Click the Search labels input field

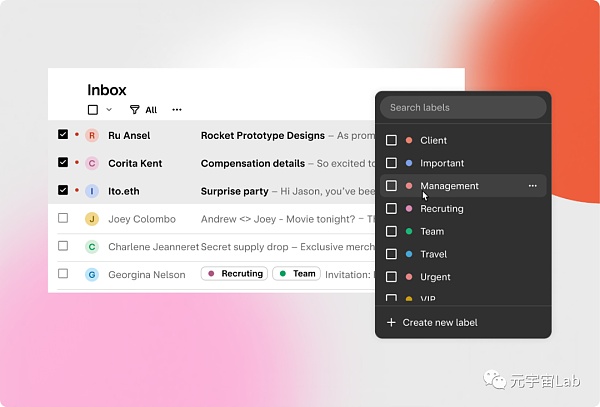463,107
